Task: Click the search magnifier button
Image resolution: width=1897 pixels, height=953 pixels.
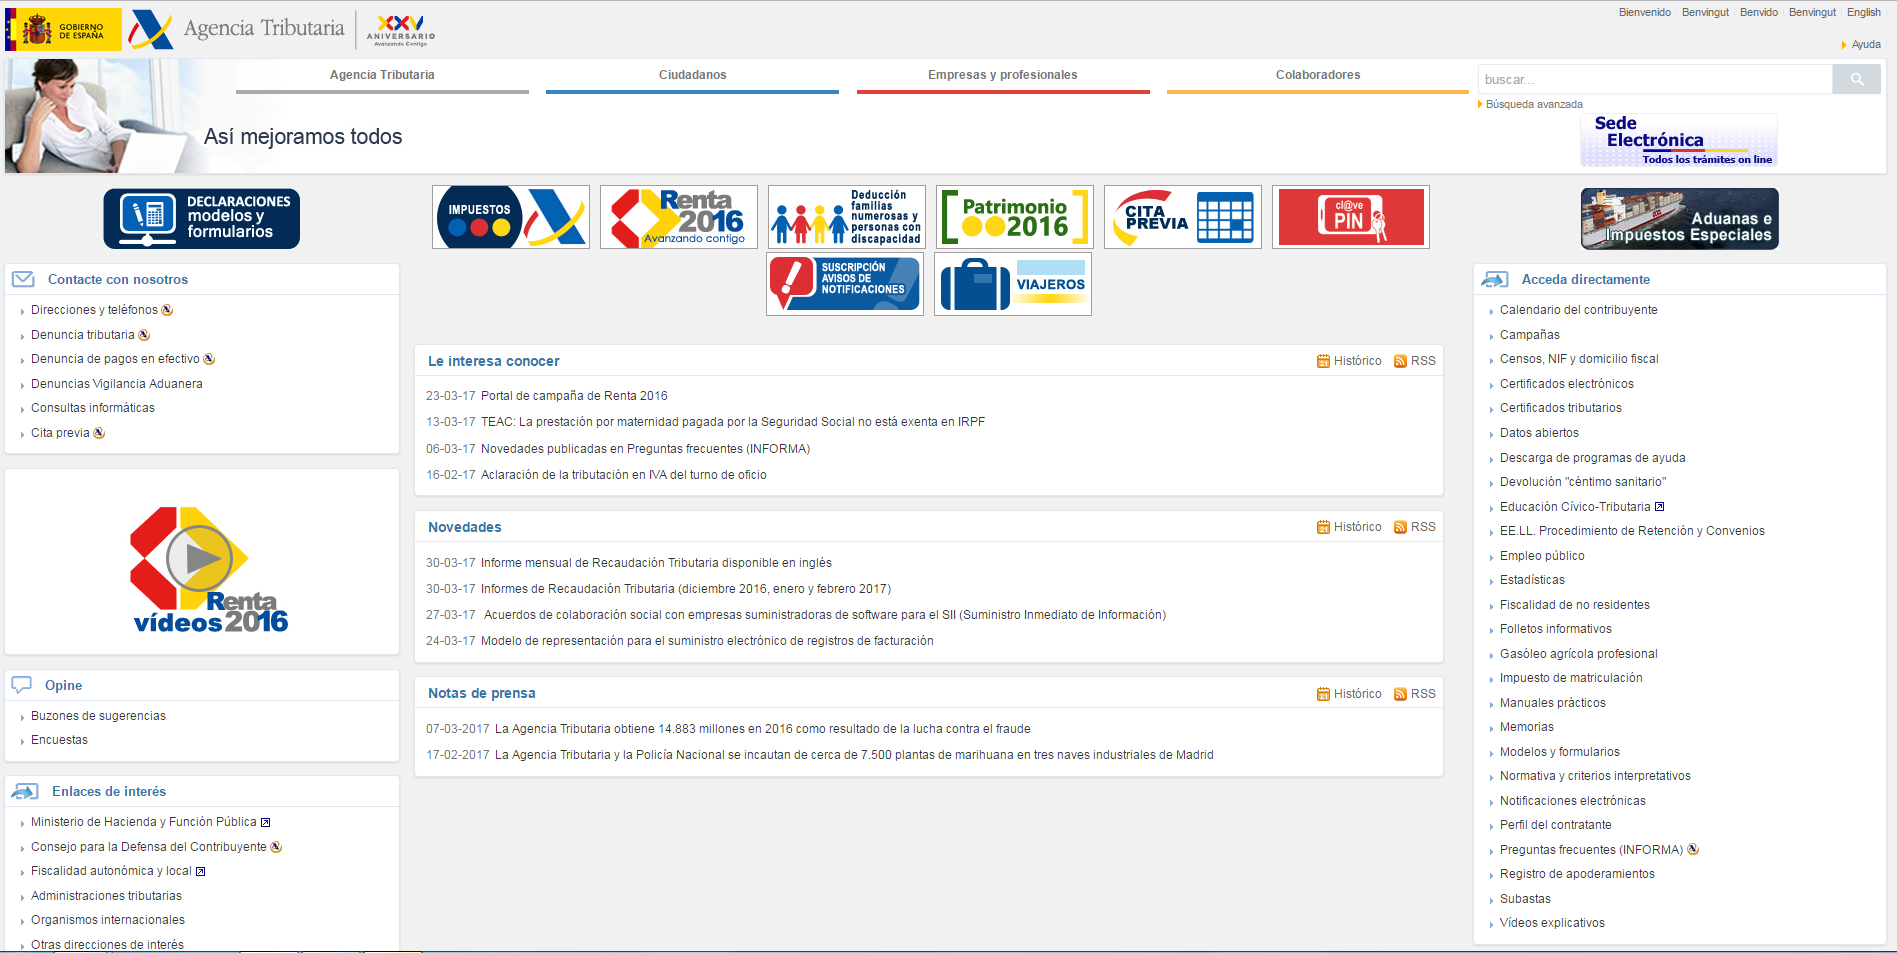Action: (x=1856, y=79)
